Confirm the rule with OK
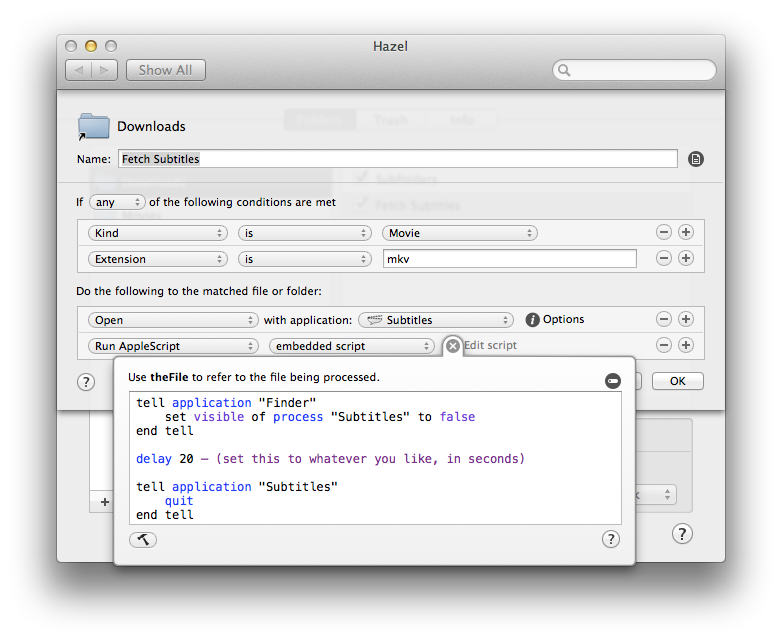This screenshot has height=641, width=782. coord(677,381)
